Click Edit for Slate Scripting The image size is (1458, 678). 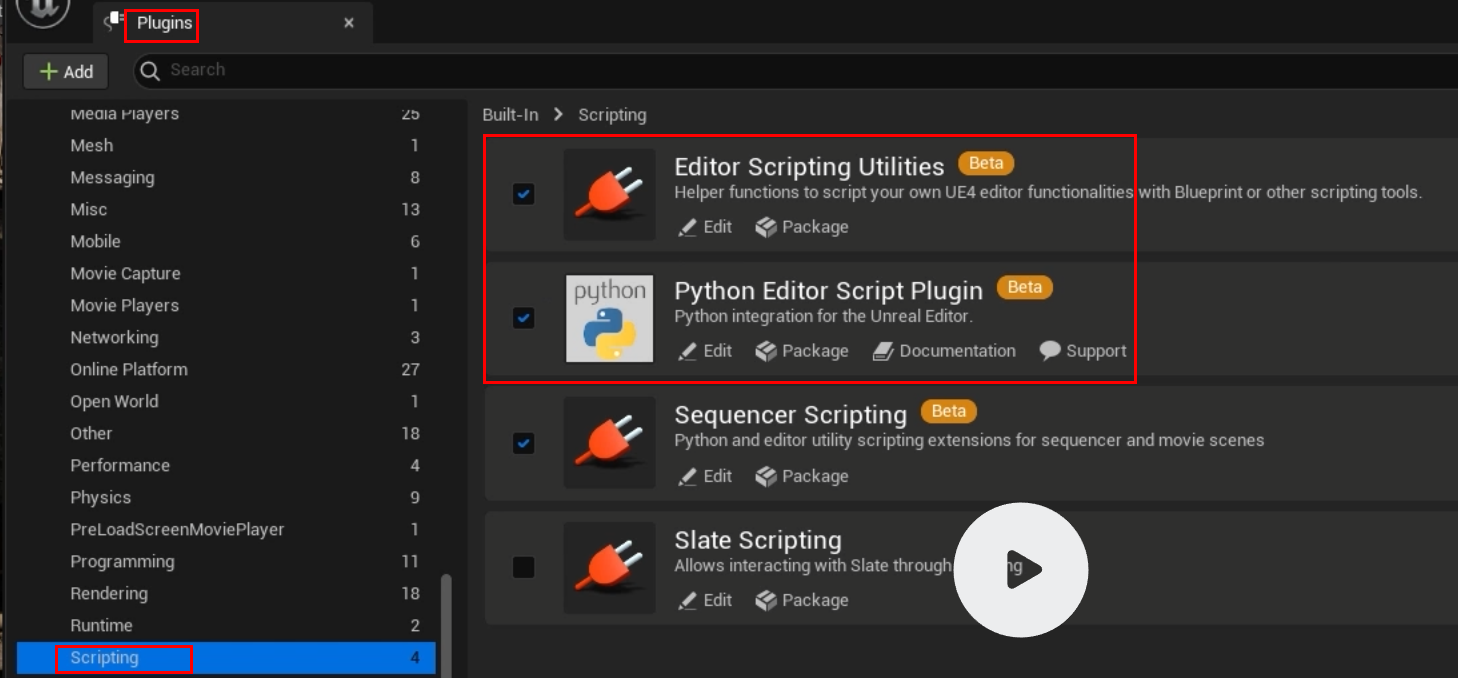pos(705,600)
